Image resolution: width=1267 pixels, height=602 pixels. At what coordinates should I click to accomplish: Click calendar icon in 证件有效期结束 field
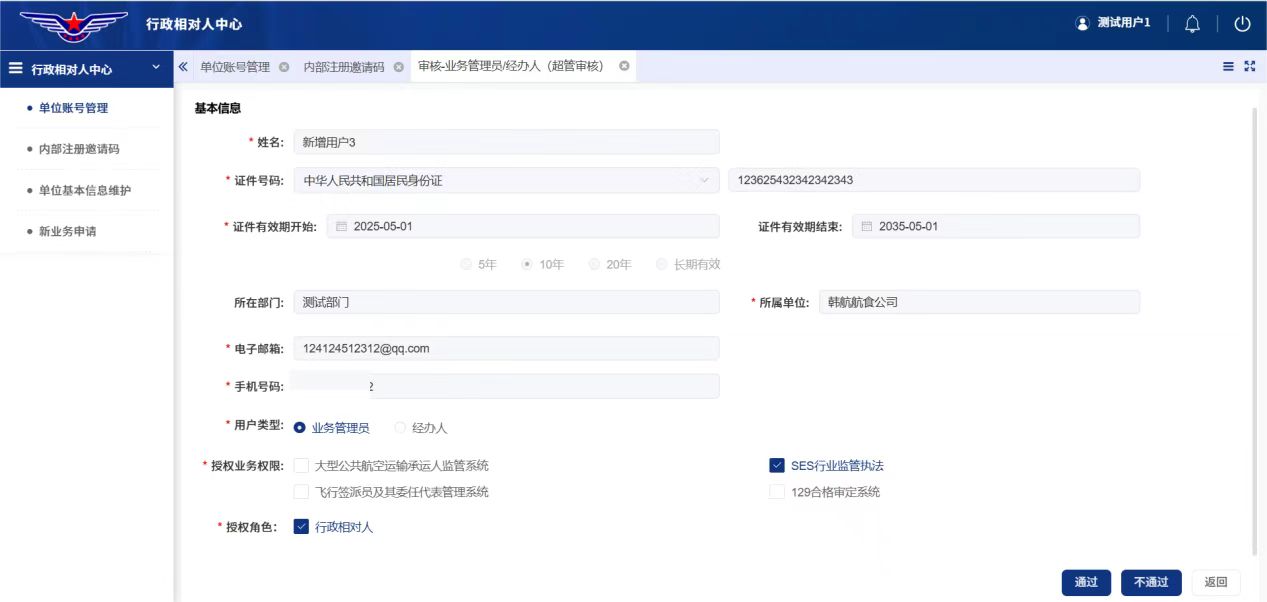[867, 226]
